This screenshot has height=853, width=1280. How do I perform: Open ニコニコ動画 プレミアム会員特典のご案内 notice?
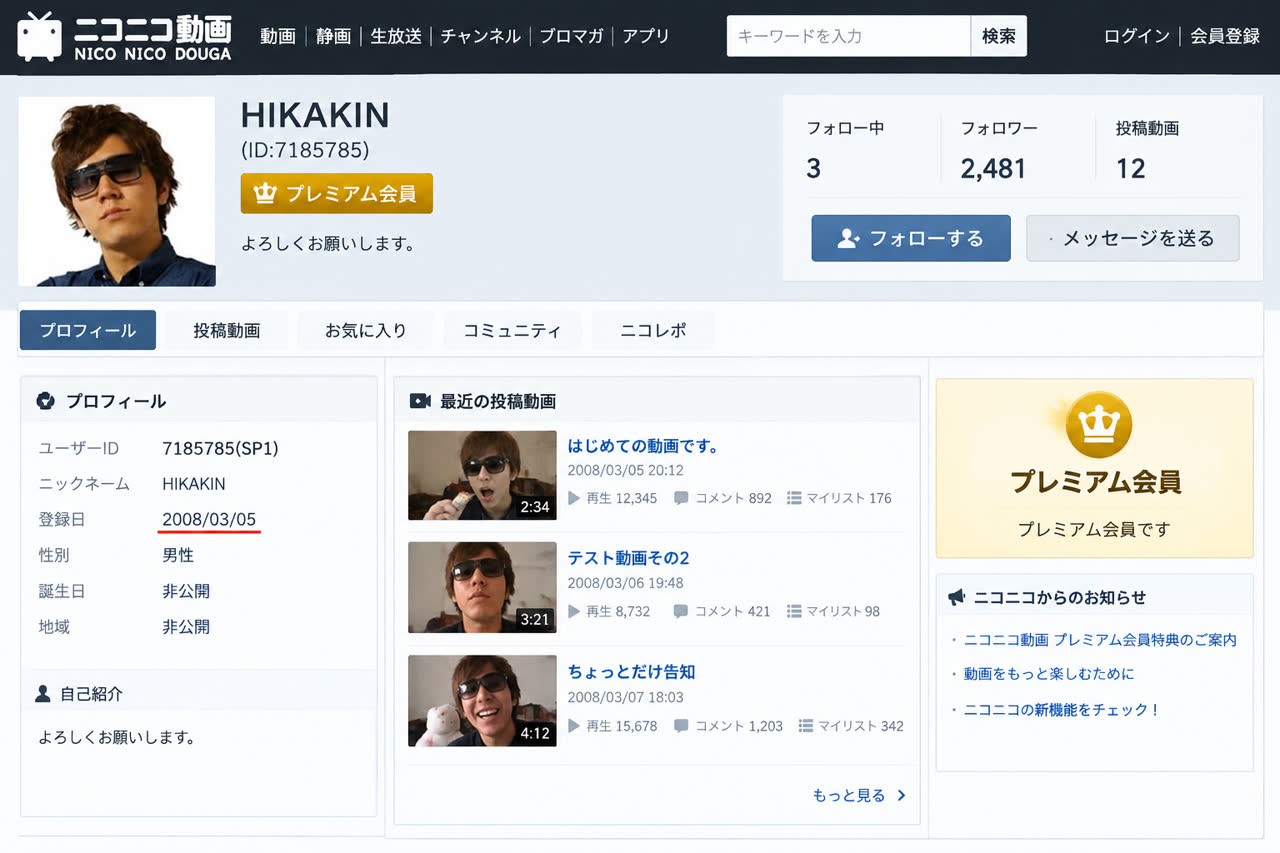click(1100, 640)
